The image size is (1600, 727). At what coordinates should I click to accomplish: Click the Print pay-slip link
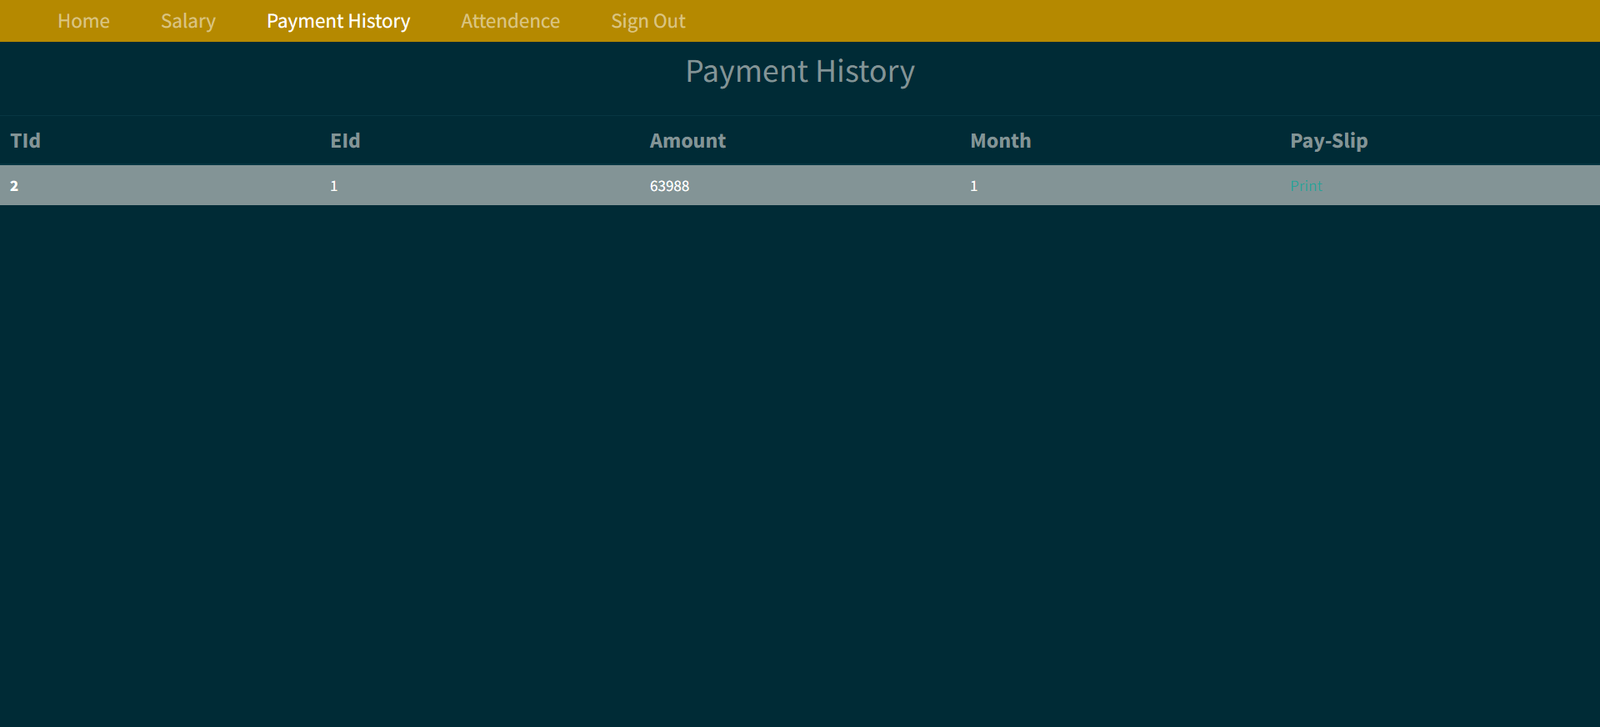[1306, 186]
